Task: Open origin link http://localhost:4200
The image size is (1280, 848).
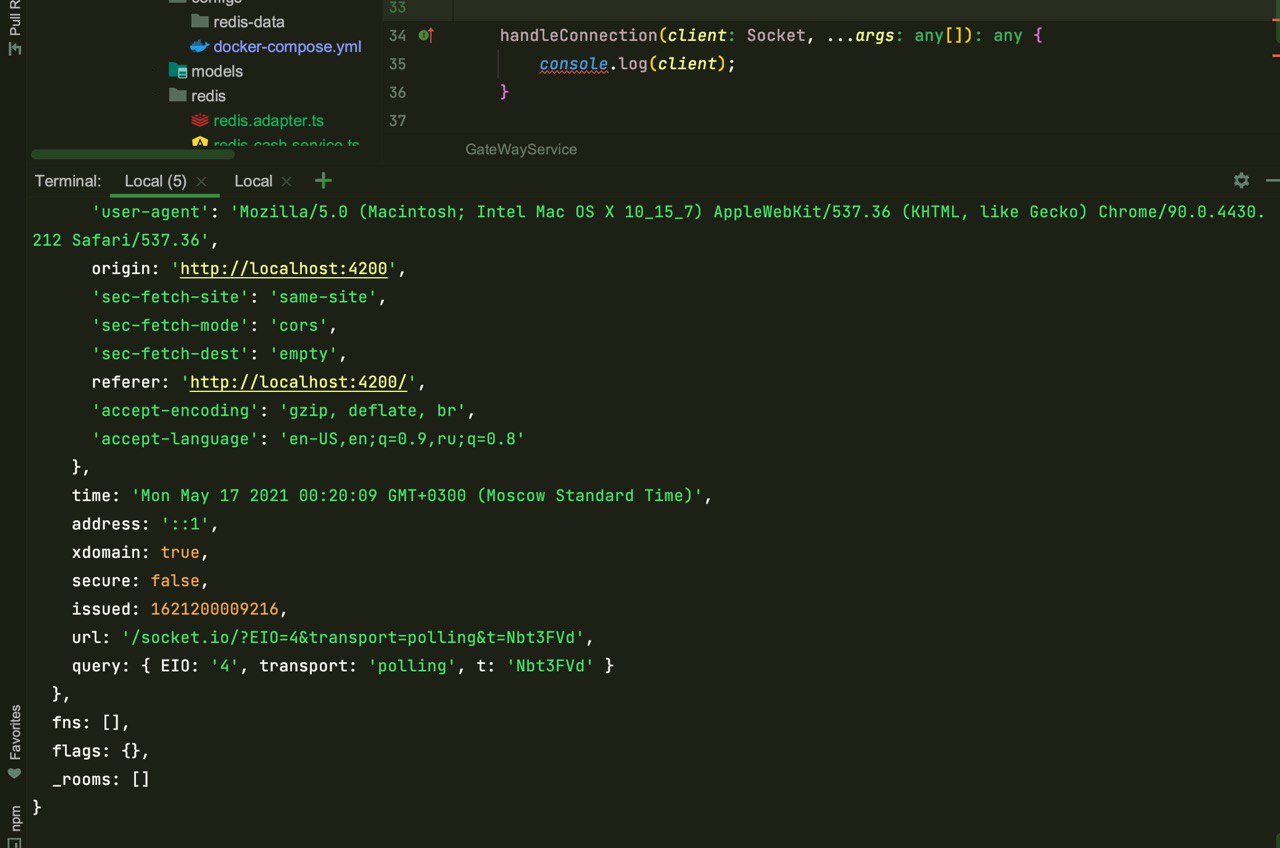Action: click(x=284, y=269)
